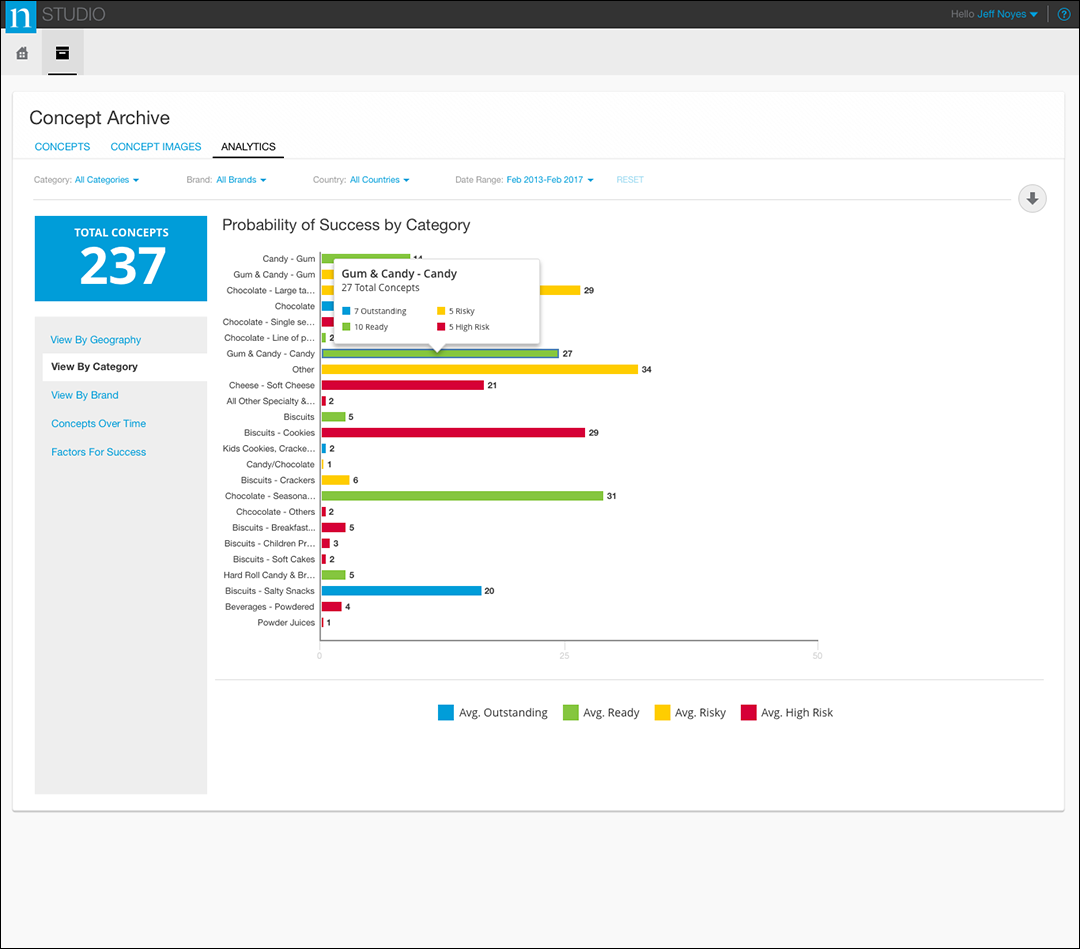Viewport: 1080px width, 949px height.
Task: Click the 'Gum & Candy - Gum' label
Action: (x=274, y=275)
